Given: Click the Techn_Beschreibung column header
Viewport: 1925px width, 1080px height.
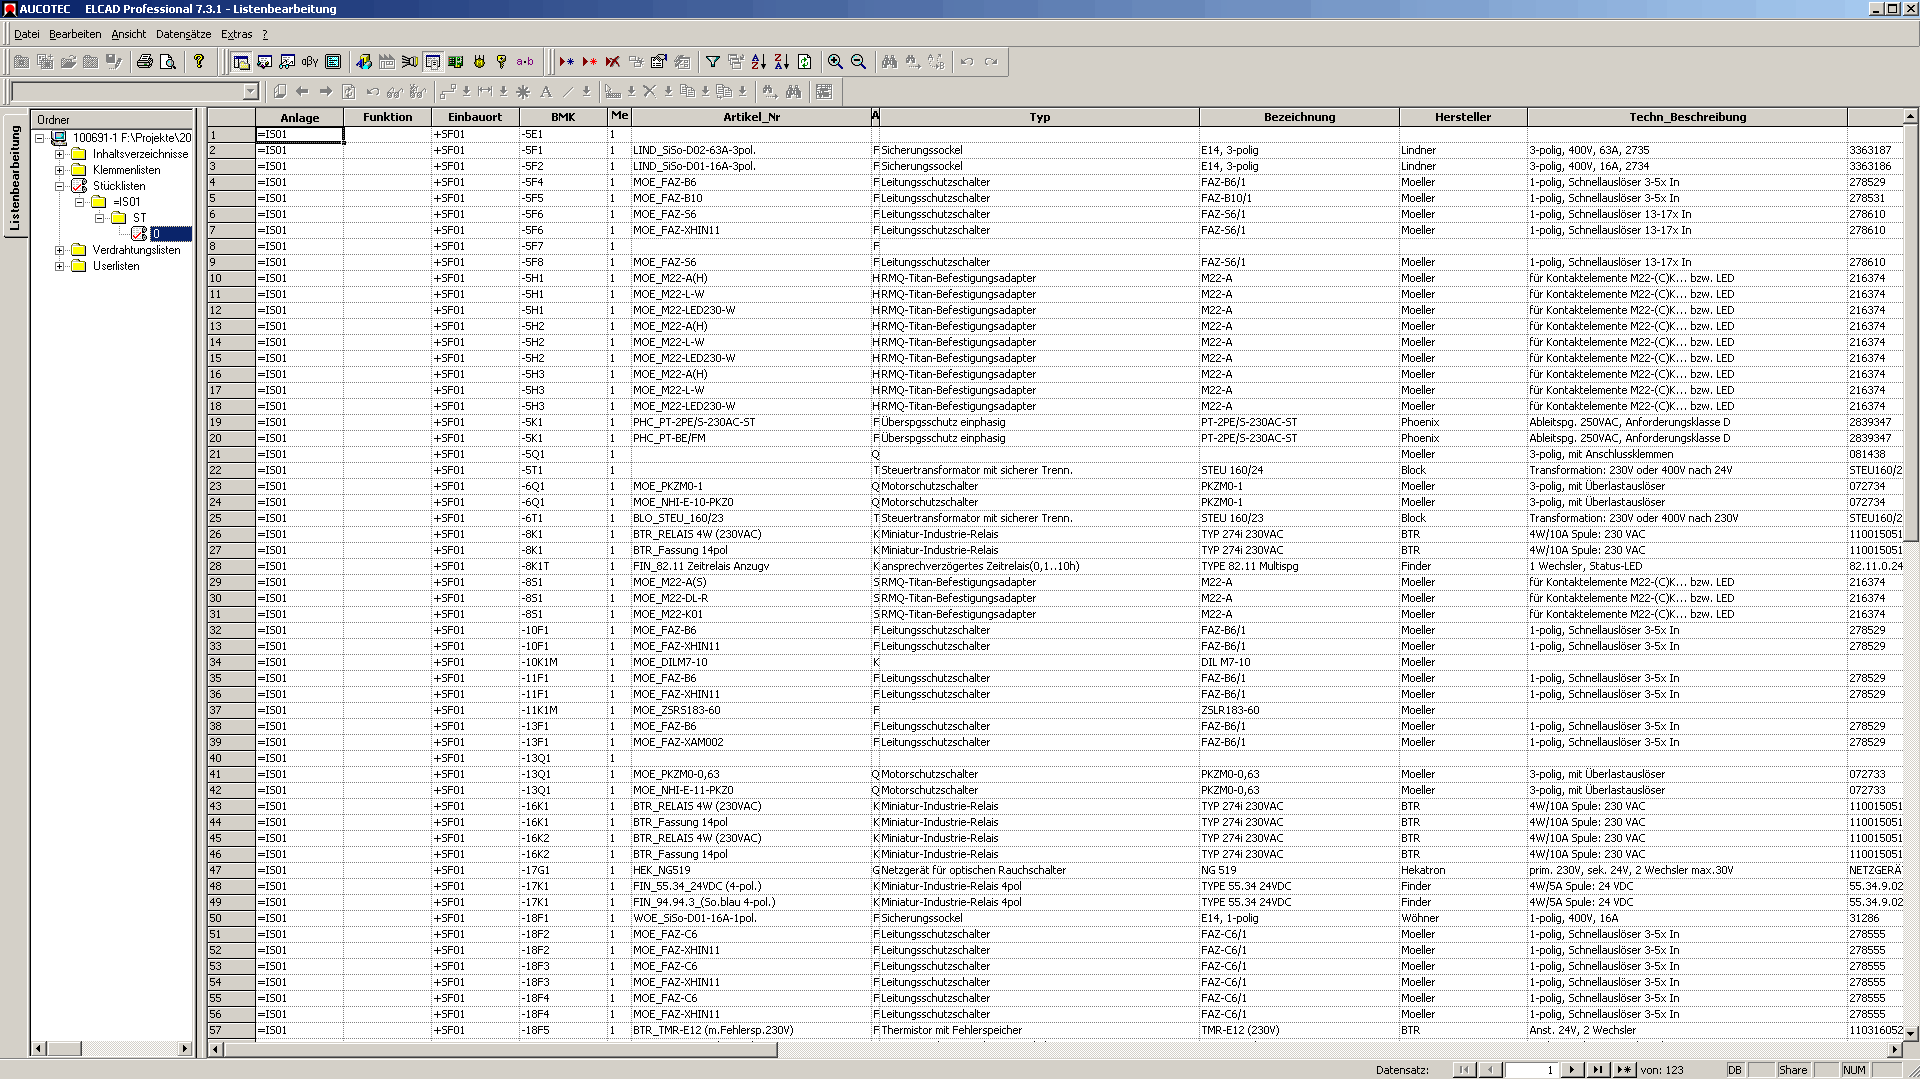Looking at the screenshot, I should (1687, 117).
